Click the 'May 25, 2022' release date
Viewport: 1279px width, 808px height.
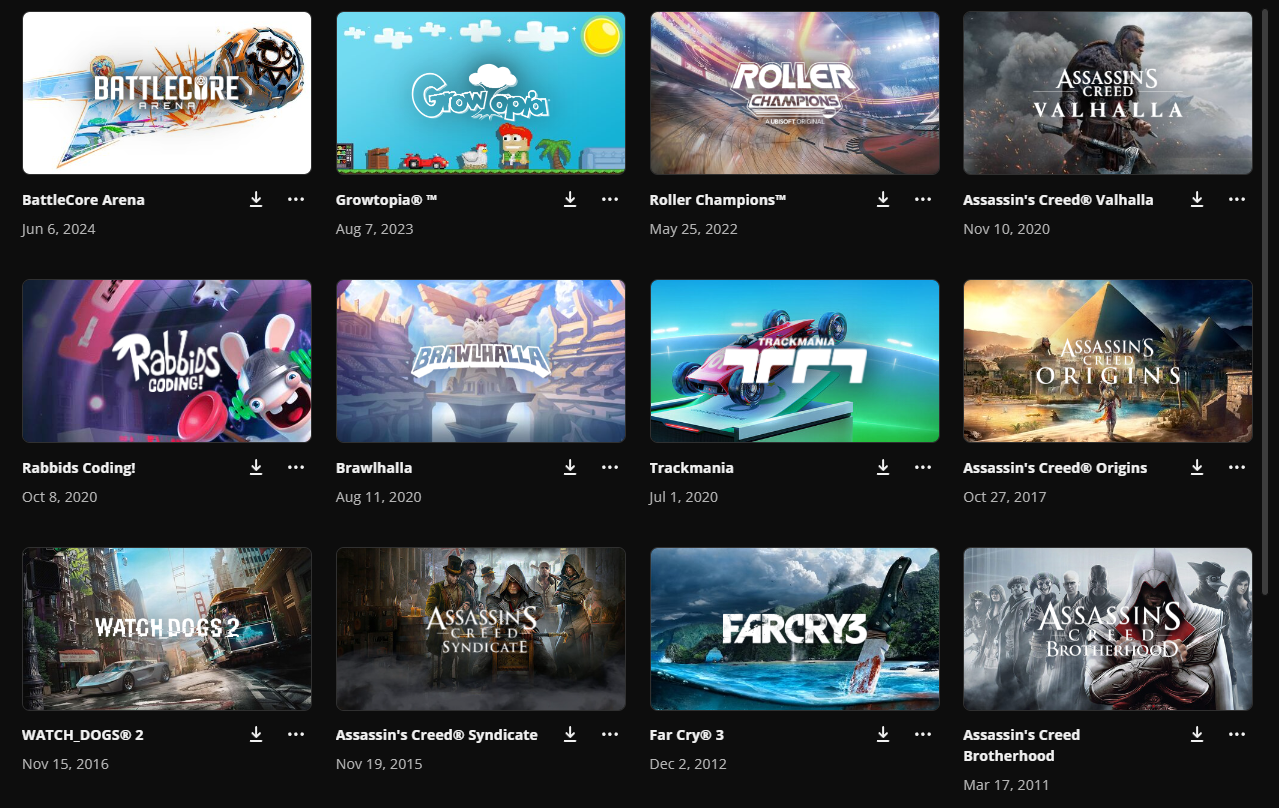694,229
